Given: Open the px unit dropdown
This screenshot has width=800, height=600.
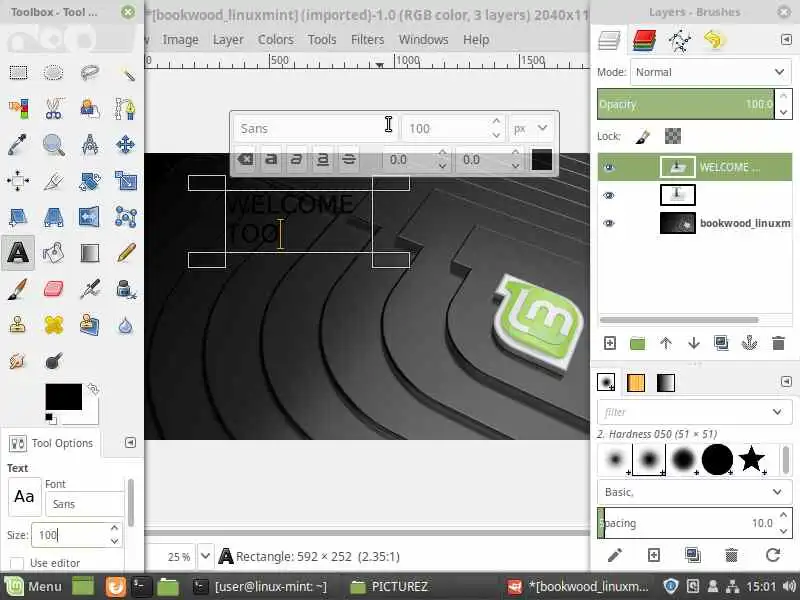Looking at the screenshot, I should click(532, 128).
